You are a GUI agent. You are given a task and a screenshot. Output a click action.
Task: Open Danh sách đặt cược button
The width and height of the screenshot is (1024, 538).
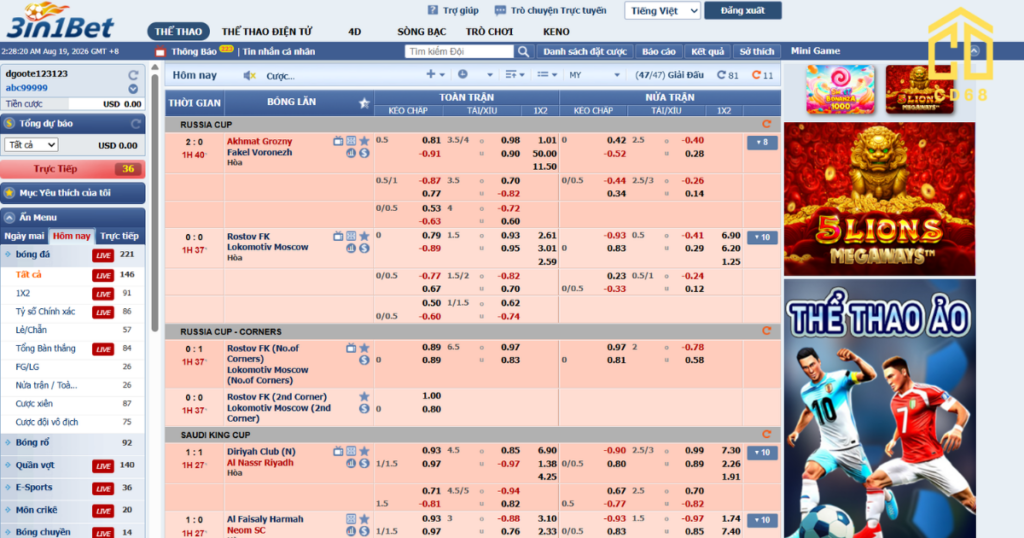[584, 52]
